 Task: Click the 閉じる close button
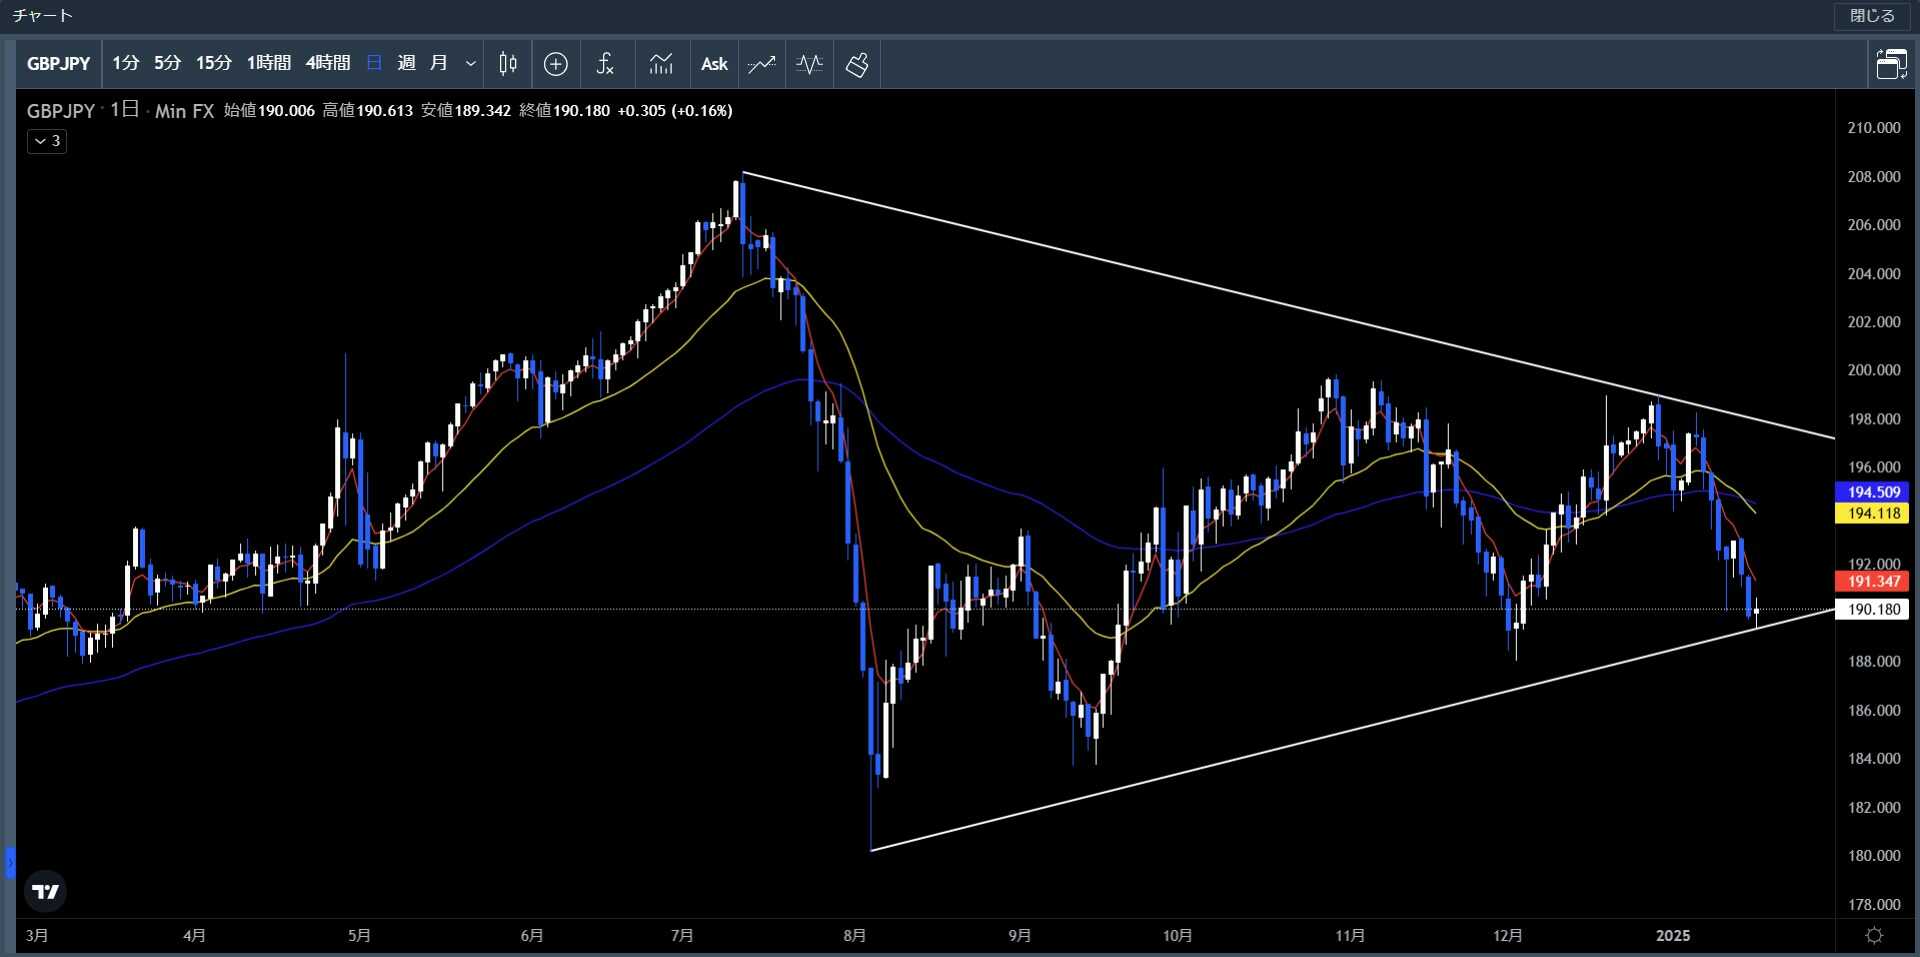1871,16
